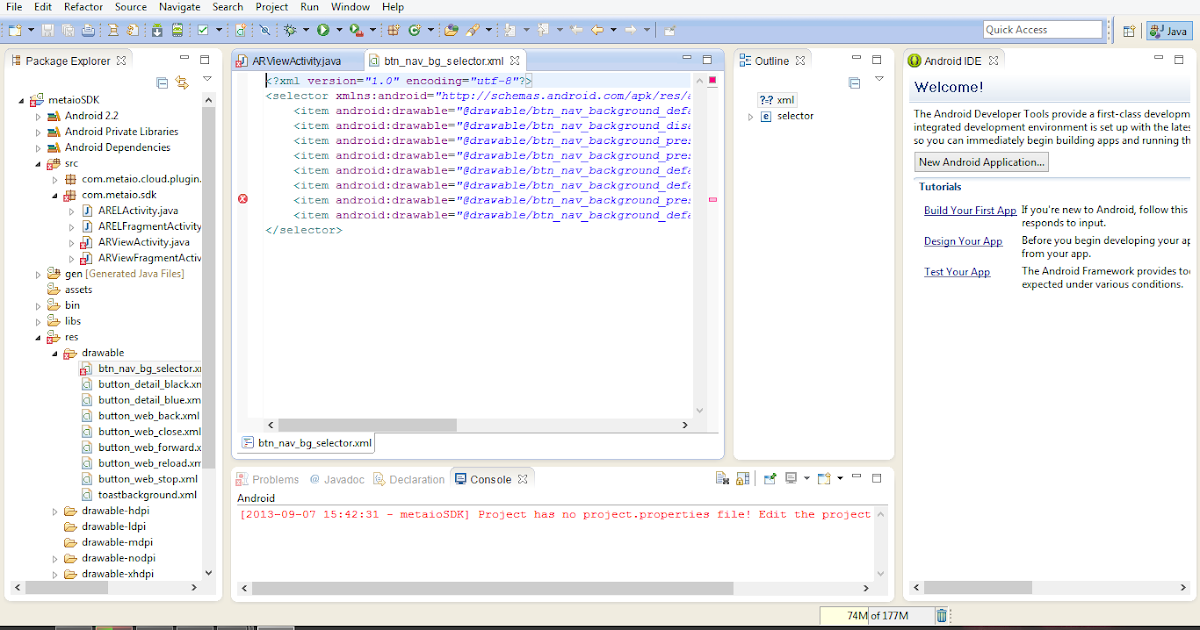Click the Open Type toolbar icon

(451, 30)
